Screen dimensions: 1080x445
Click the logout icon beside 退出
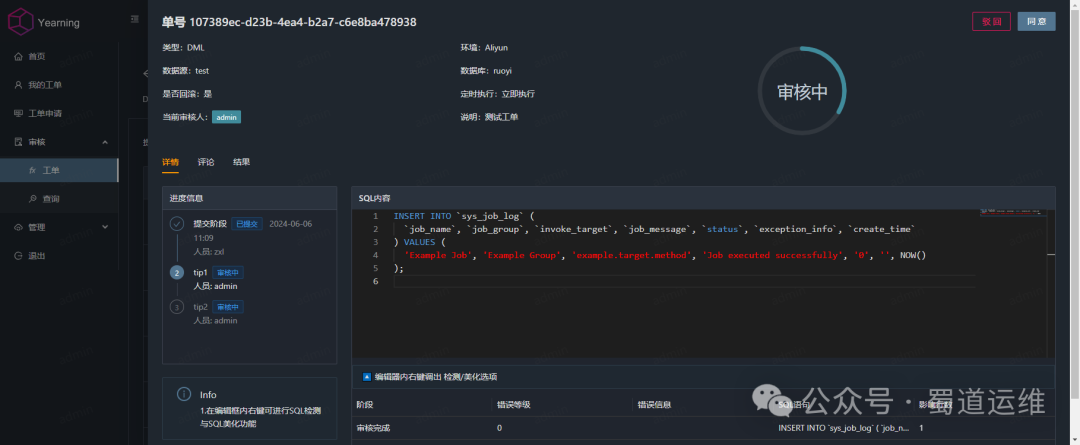(19, 256)
